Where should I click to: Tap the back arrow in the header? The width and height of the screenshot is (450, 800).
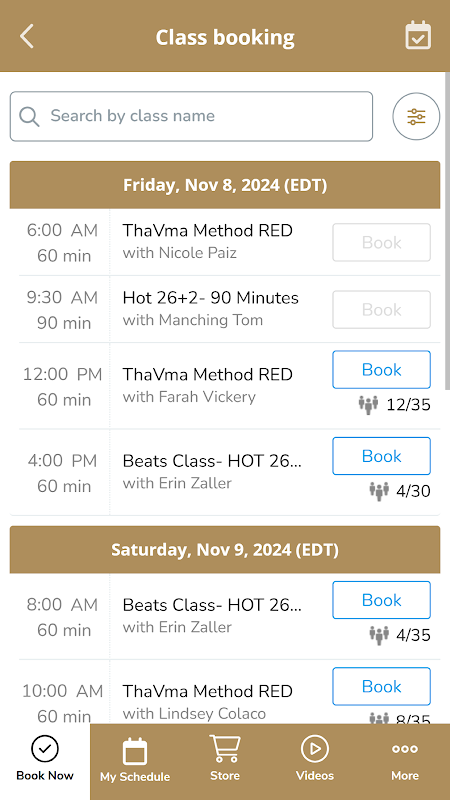coord(27,37)
